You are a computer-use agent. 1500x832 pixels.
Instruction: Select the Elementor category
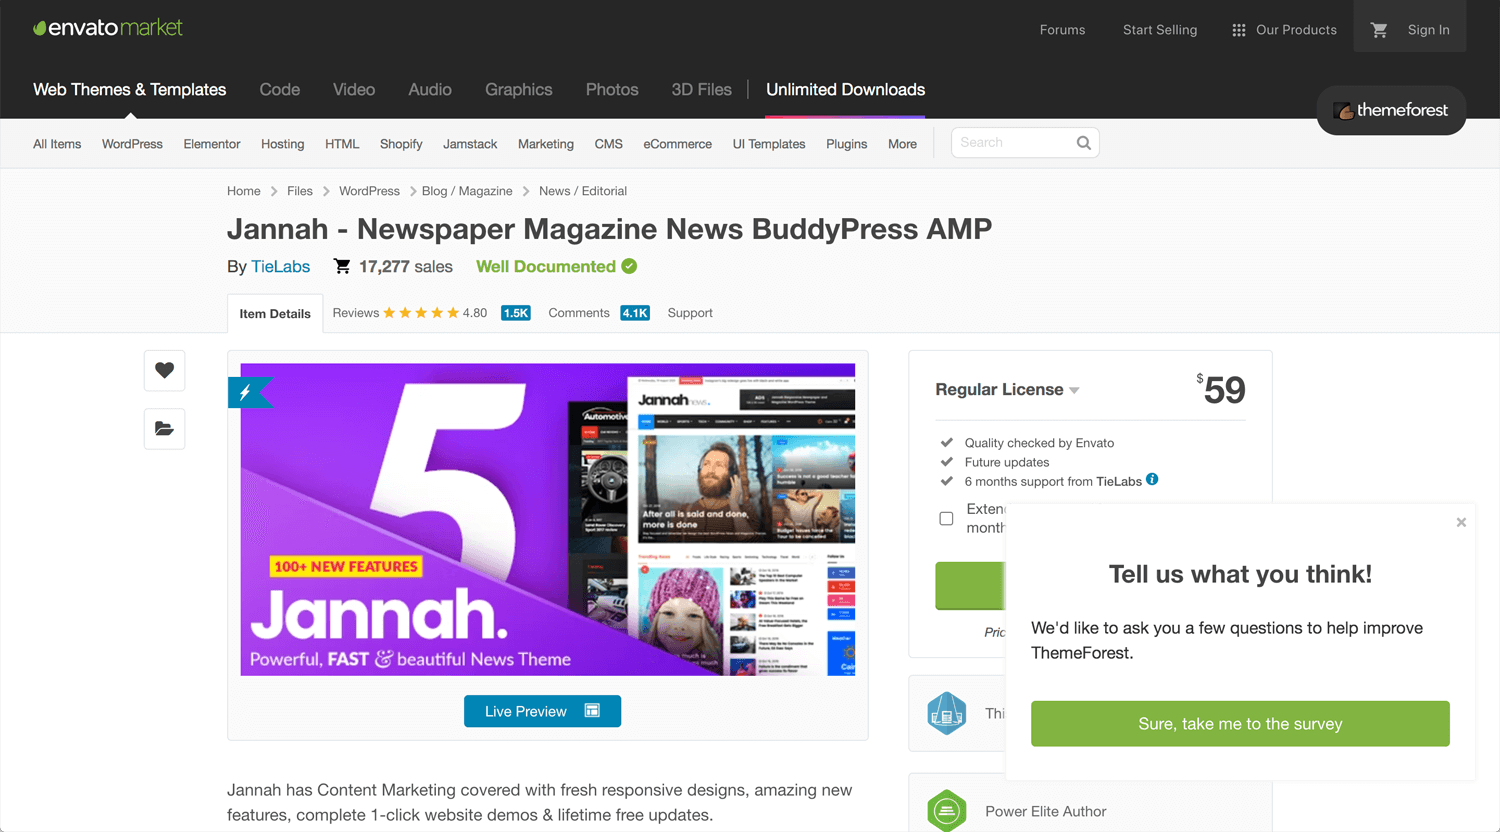(x=212, y=144)
